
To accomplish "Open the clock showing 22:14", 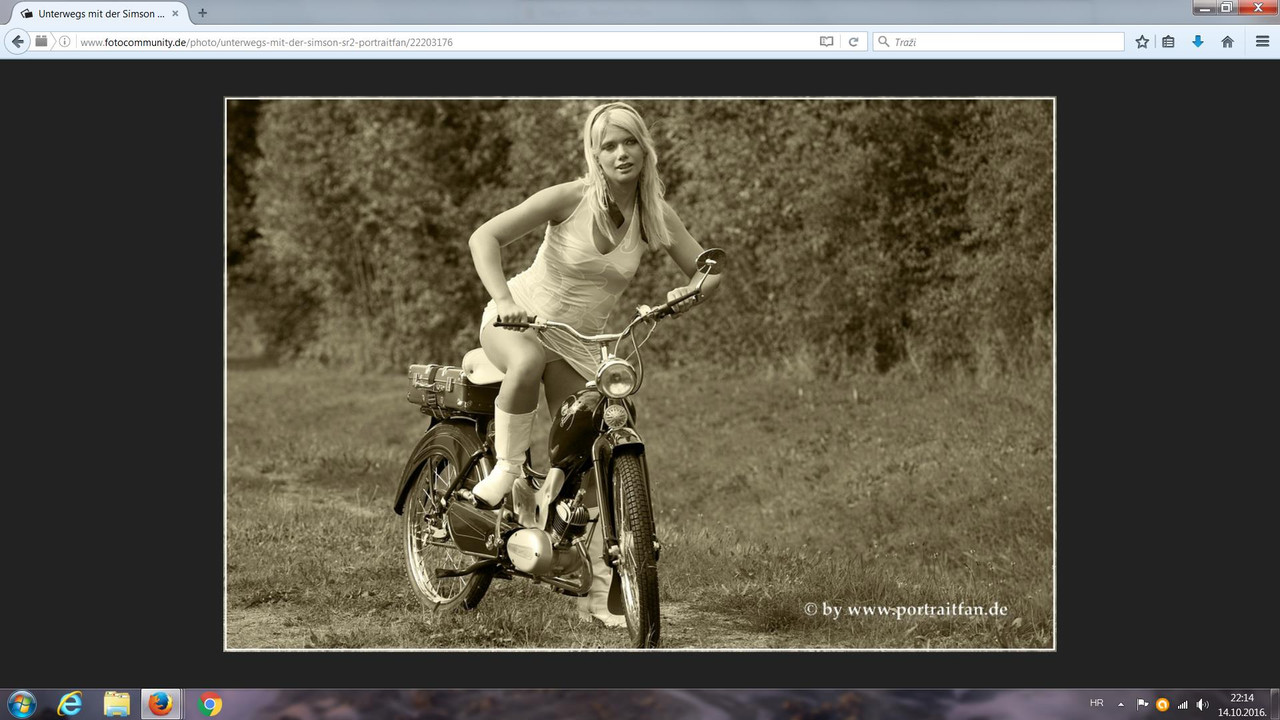I will (1242, 704).
